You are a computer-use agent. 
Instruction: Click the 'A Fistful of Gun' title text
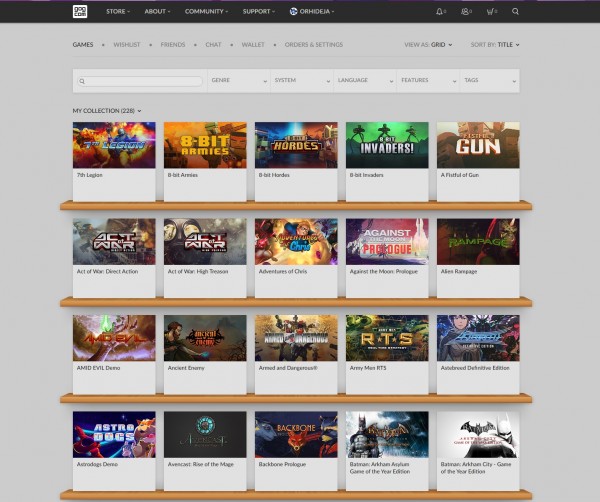(x=460, y=175)
